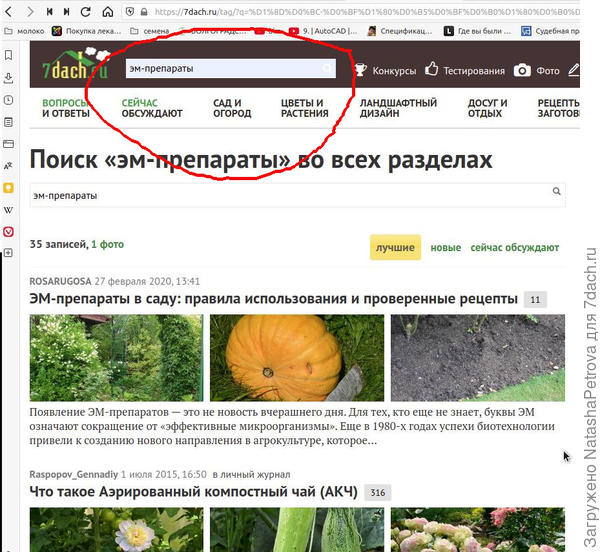Image resolution: width=600 pixels, height=552 pixels.
Task: Click the padlock site security icon
Action: click(144, 12)
